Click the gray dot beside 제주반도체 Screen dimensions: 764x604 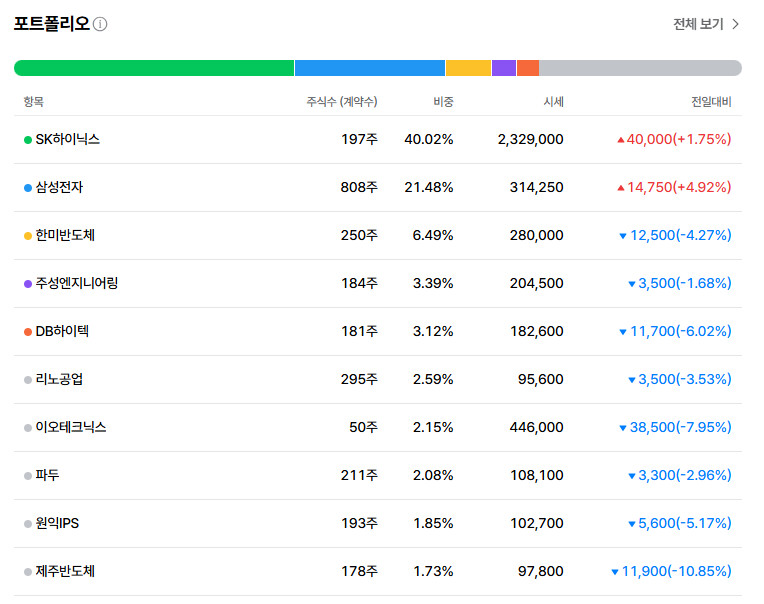click(28, 572)
